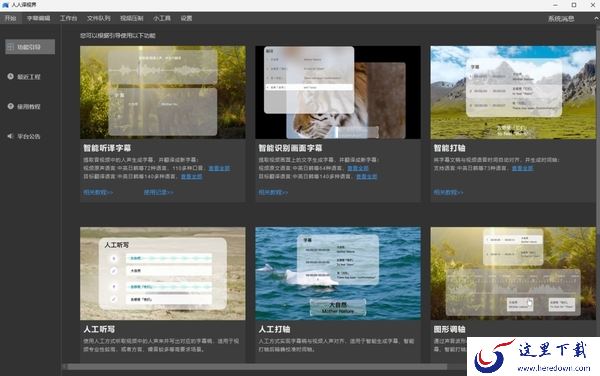Screen dimensions: 600x376
Task: Open 查看全部 for 智能听译字幕 source languages
Action: (219, 168)
